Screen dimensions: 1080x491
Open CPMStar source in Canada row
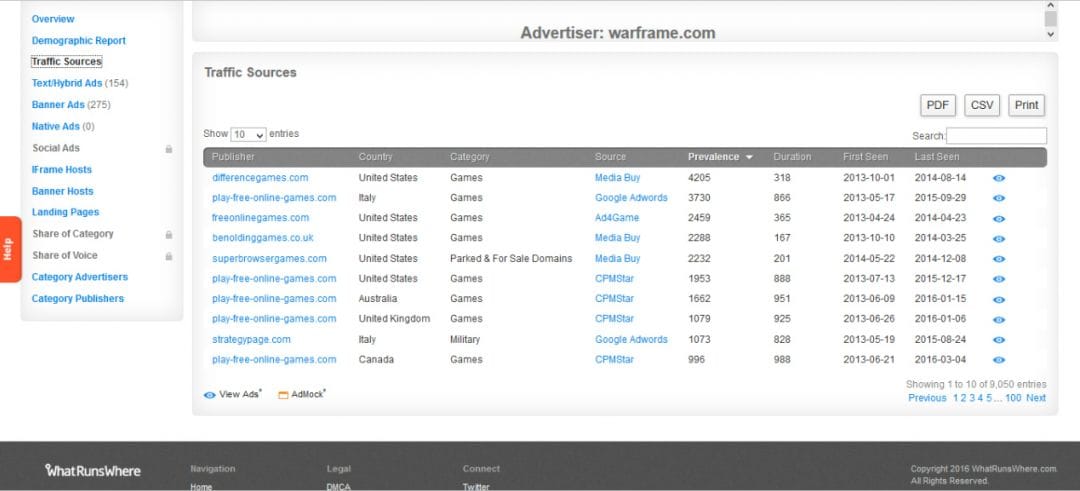point(614,359)
